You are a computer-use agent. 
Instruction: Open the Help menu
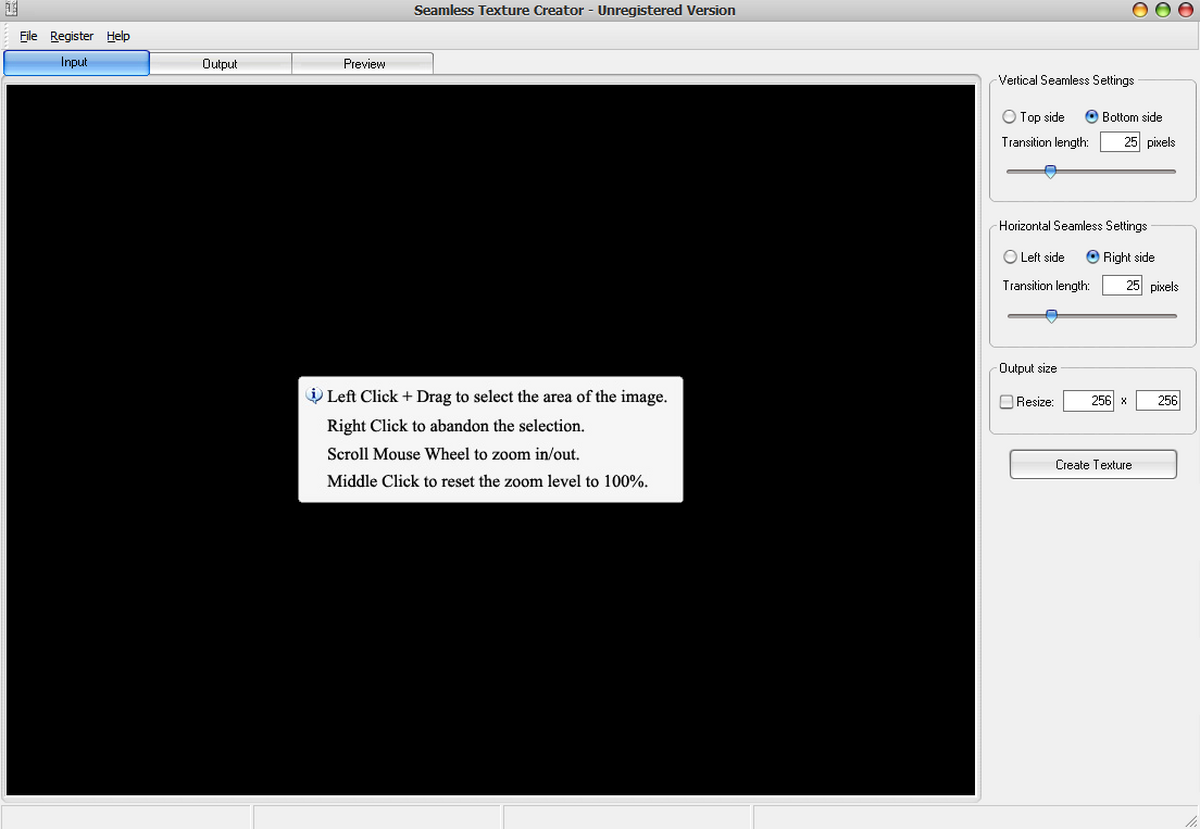118,36
